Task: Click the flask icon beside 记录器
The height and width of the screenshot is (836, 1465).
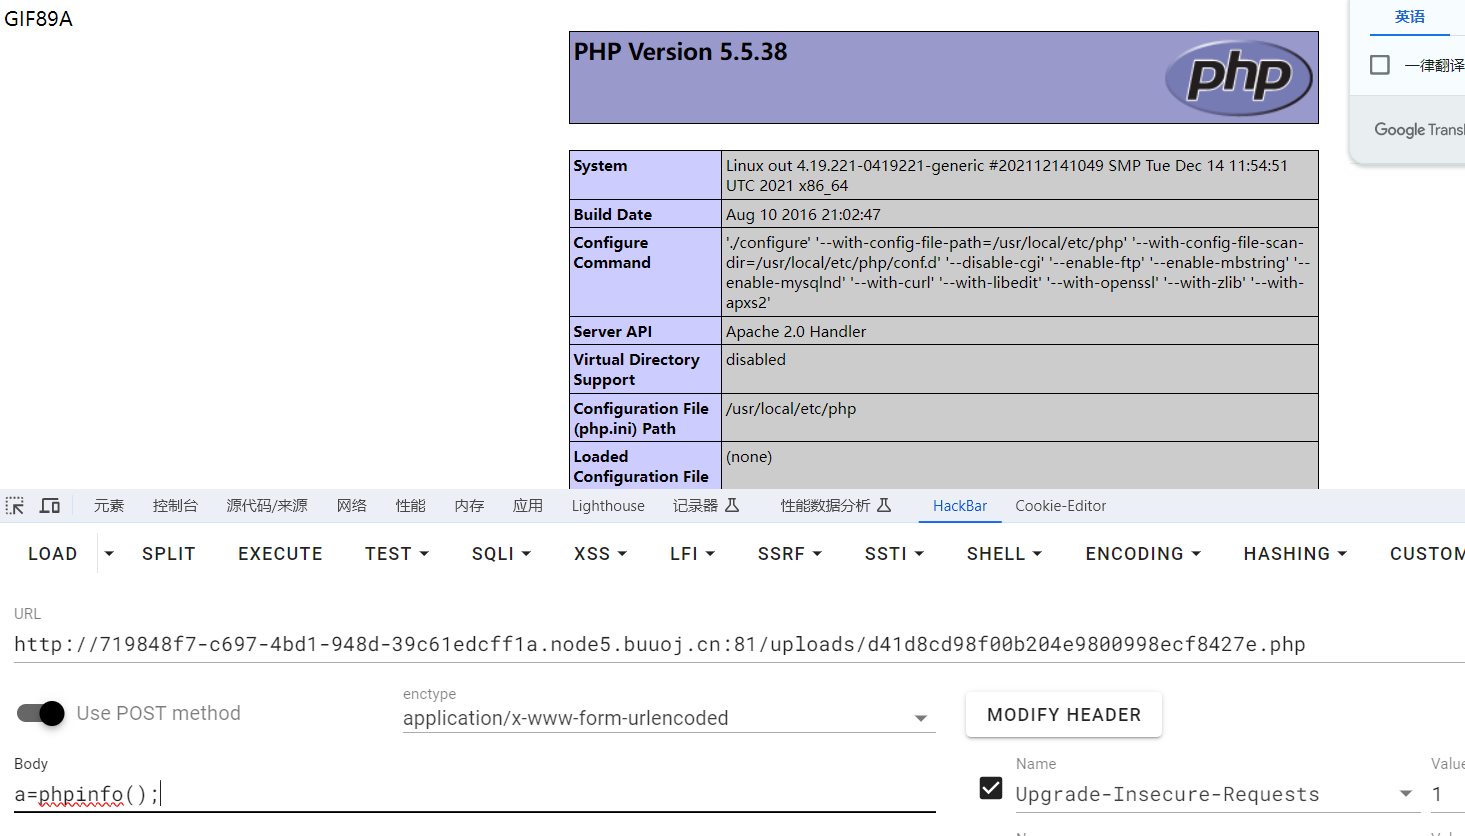Action: [x=732, y=506]
